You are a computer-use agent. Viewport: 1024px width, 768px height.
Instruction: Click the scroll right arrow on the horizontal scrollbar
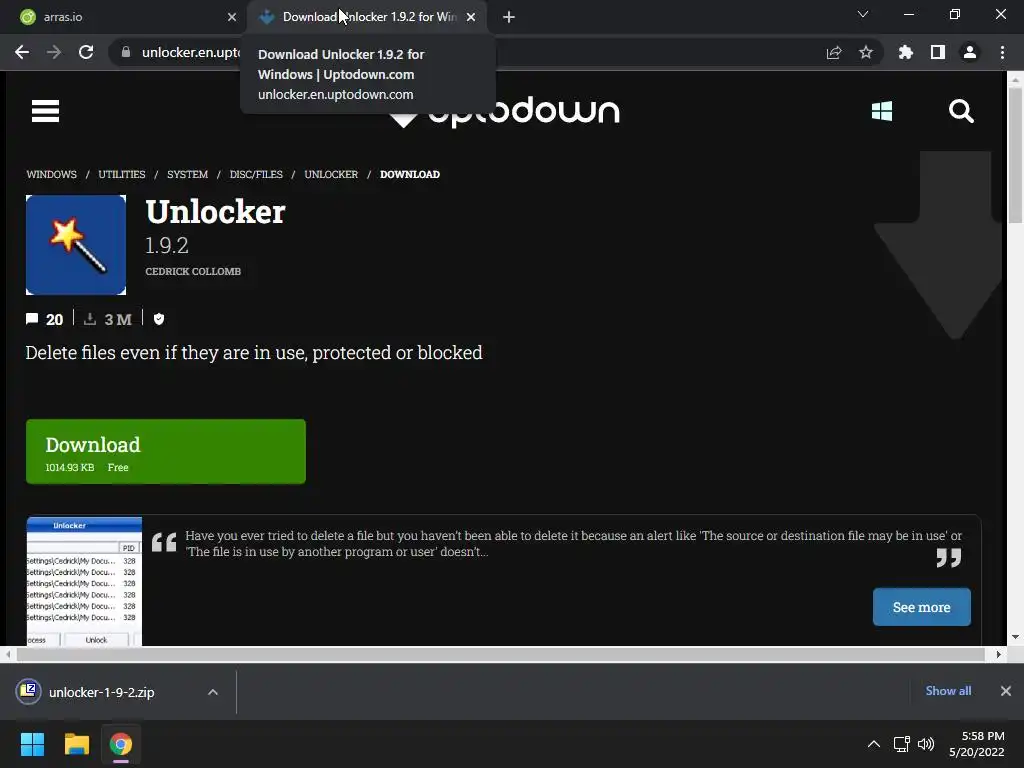coord(998,654)
